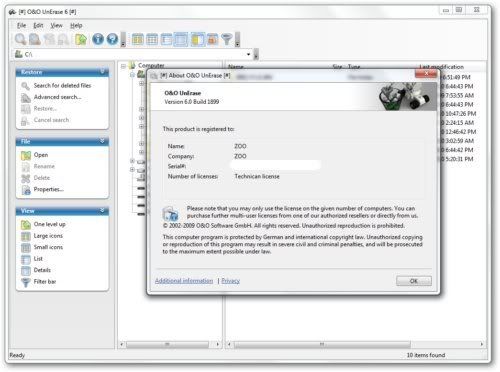Viewport: 500px width, 372px height.
Task: Open overflow arrow after the help icon
Action: click(123, 40)
